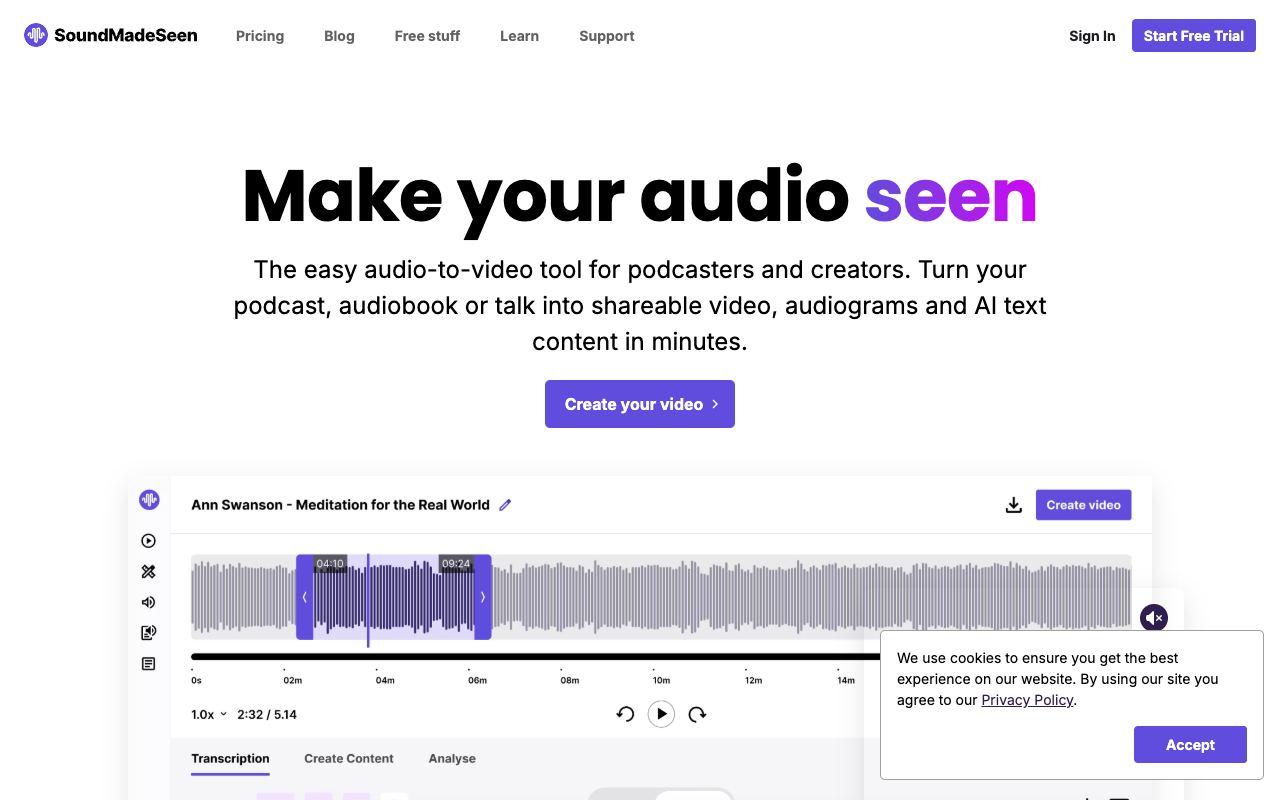Open the Privacy Policy link

coord(1027,700)
